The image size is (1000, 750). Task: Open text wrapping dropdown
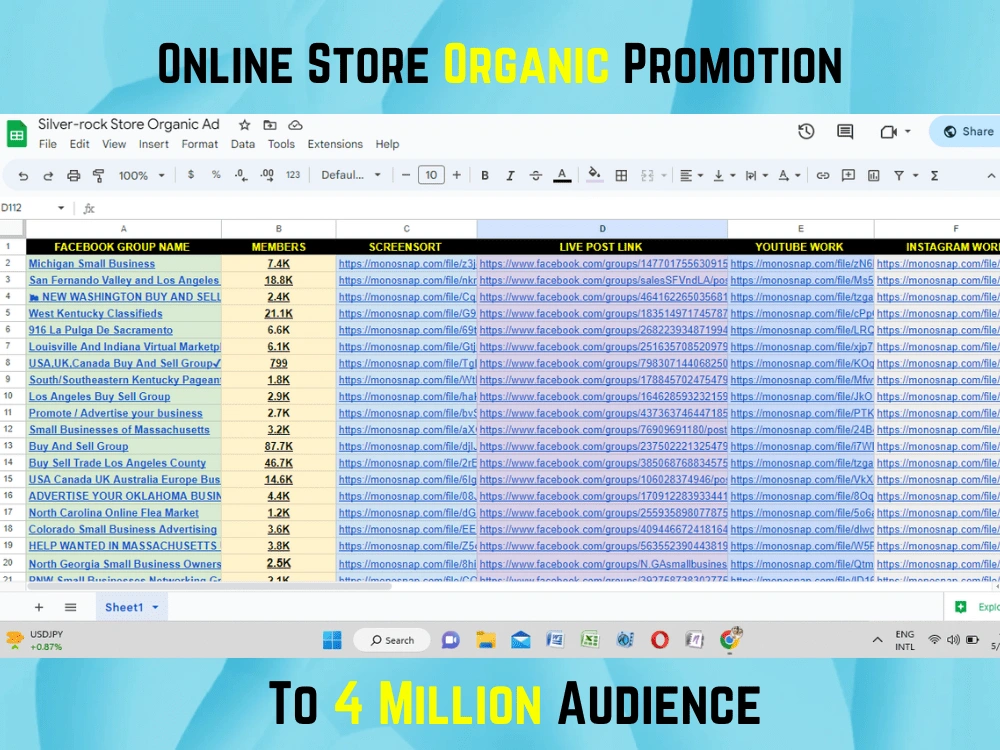click(756, 175)
